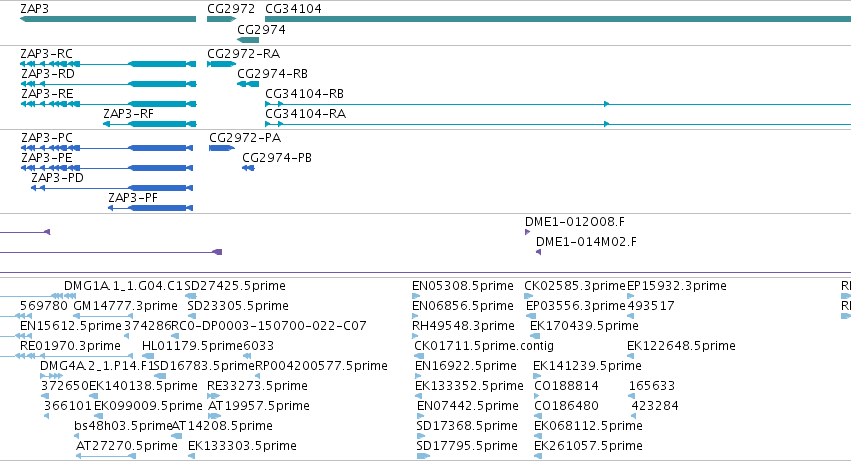Viewport: 851px width, 461px height.
Task: Select the ZAP3-PD protein label
Action: [58, 178]
